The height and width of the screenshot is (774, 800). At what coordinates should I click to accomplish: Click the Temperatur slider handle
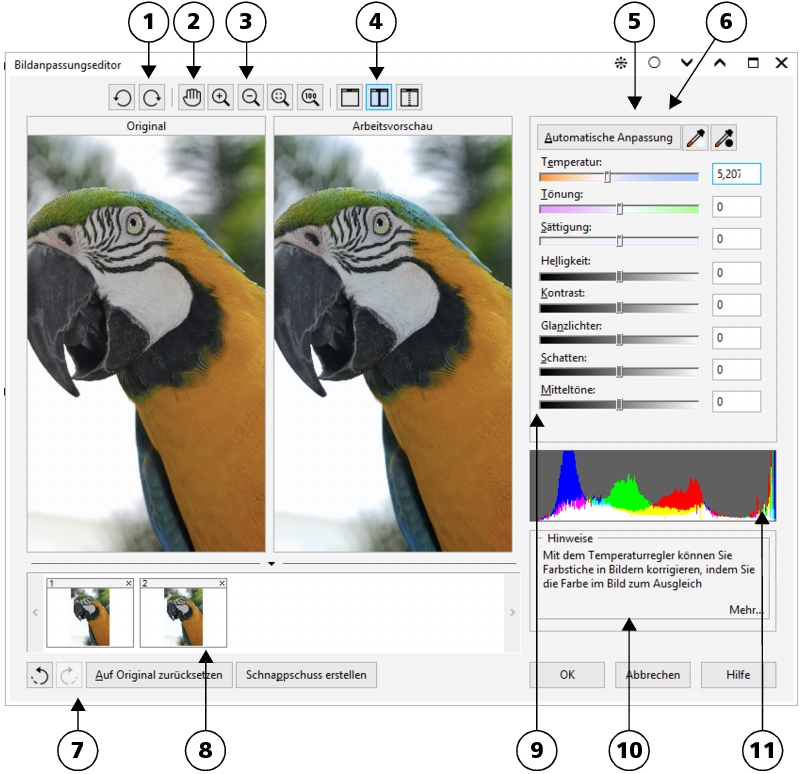(607, 177)
